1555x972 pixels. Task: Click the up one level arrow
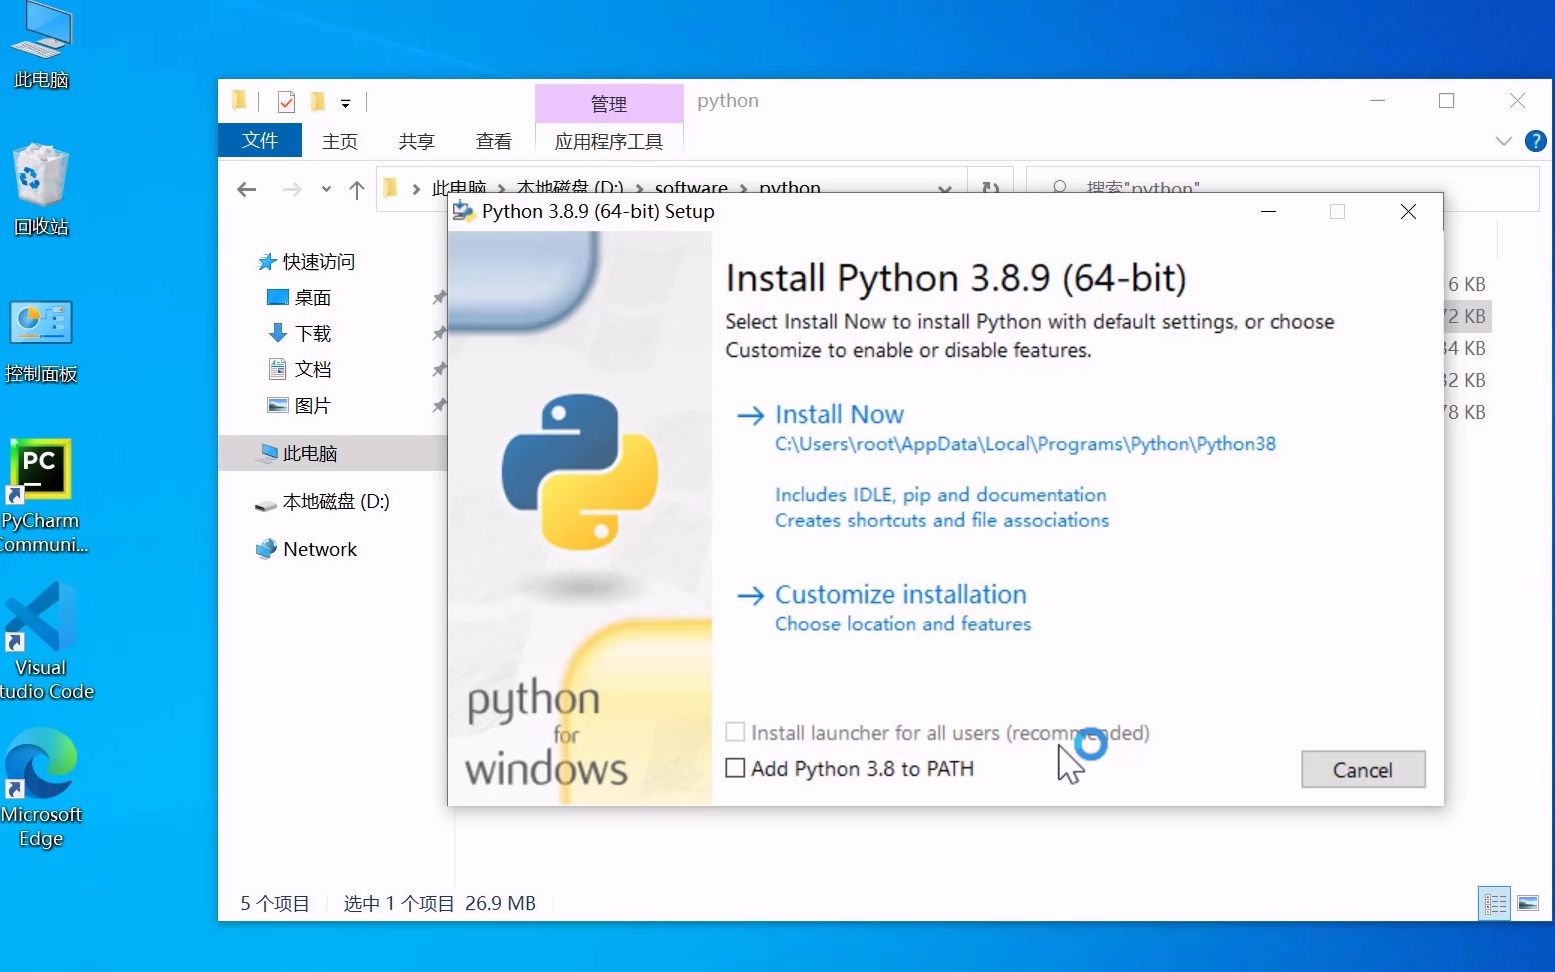tap(356, 189)
